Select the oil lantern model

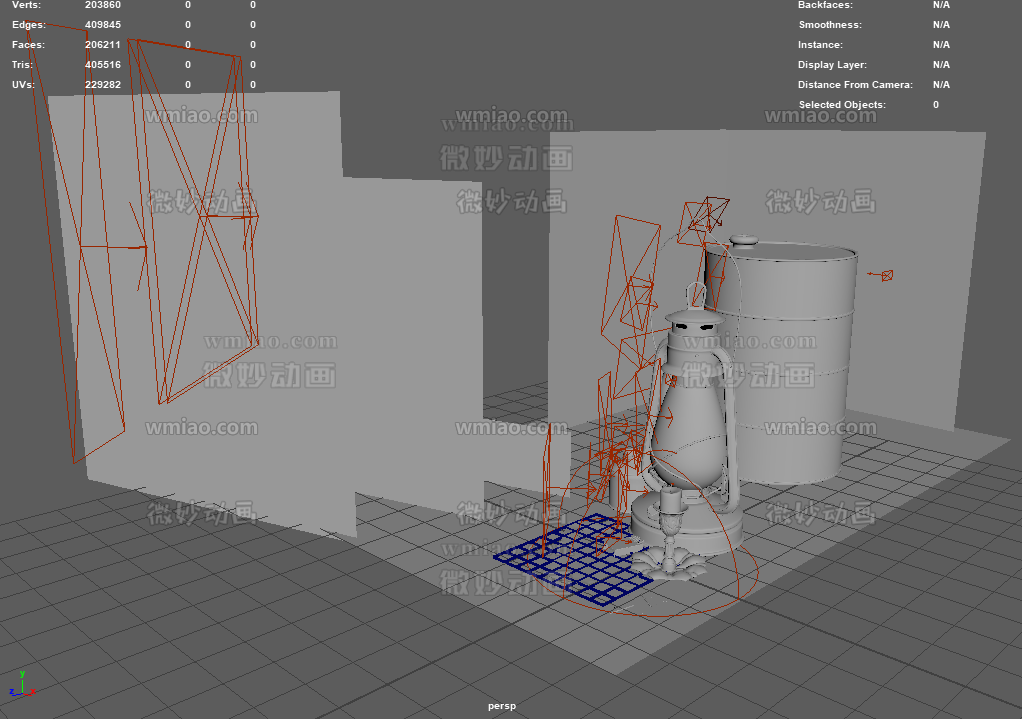690,420
